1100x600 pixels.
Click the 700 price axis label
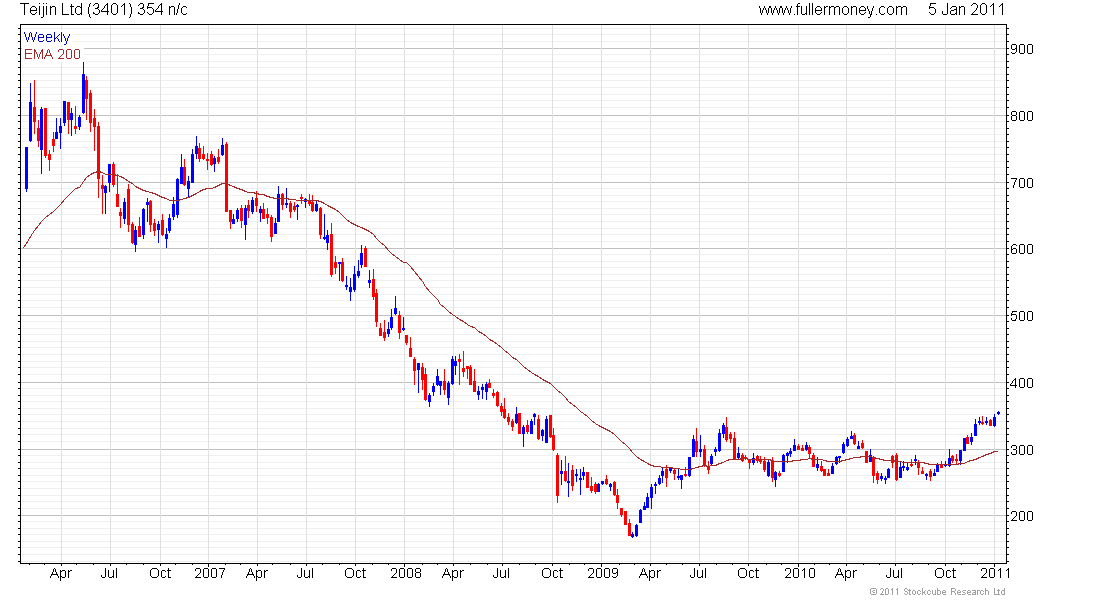point(1021,183)
